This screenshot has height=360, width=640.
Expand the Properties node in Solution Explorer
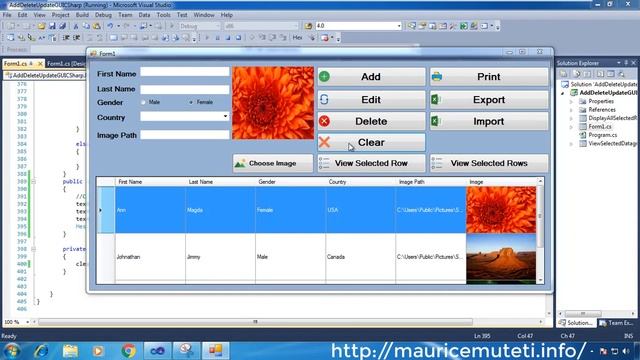tap(571, 101)
